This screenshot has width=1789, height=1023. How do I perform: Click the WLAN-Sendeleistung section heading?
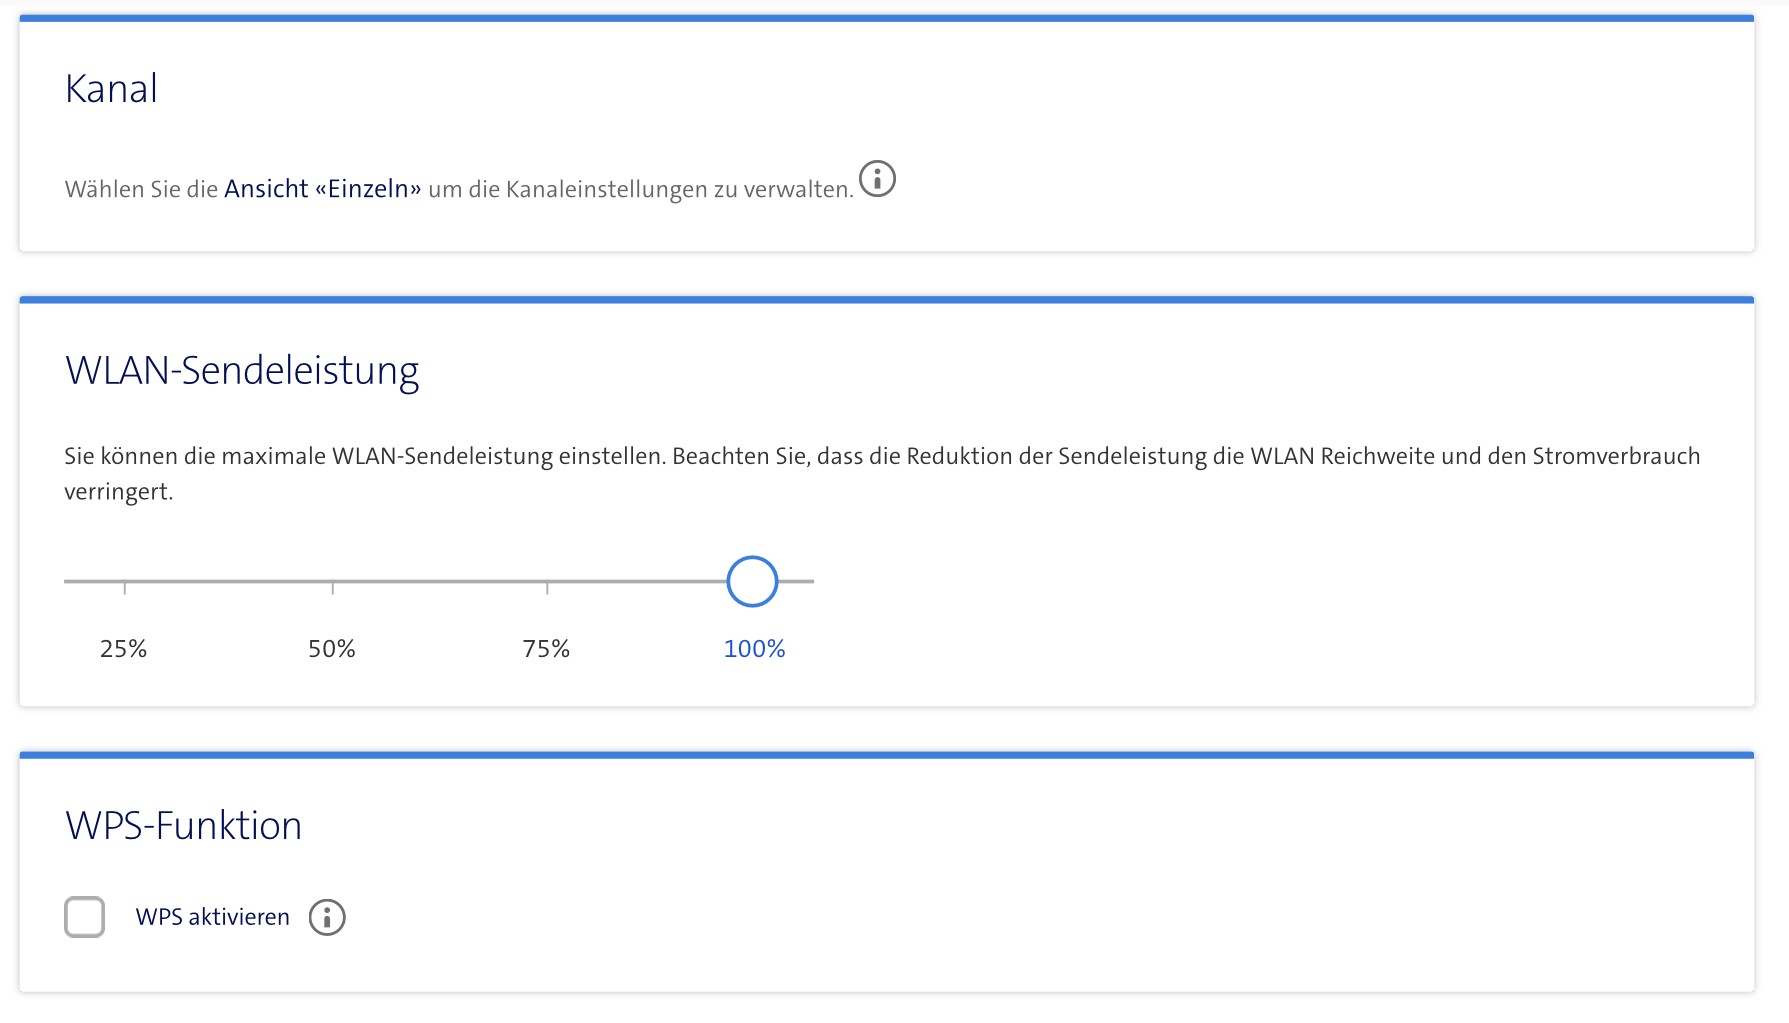242,370
